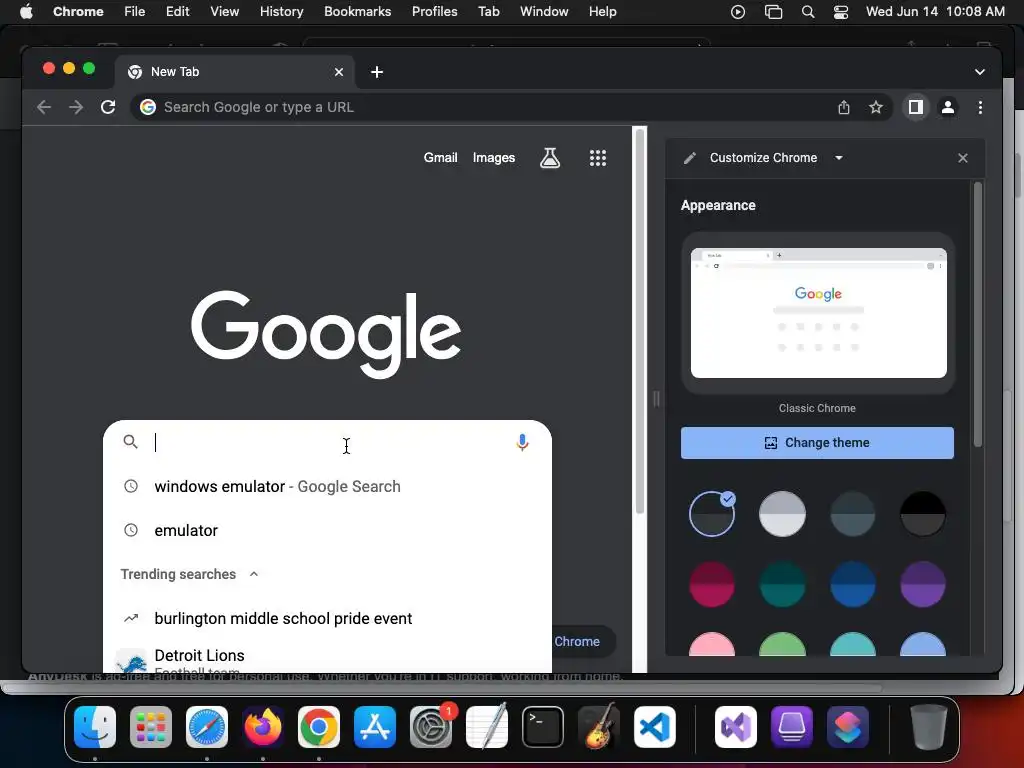Image resolution: width=1024 pixels, height=768 pixels.
Task: Open Visual Studio Code from the Dock
Action: pos(654,726)
